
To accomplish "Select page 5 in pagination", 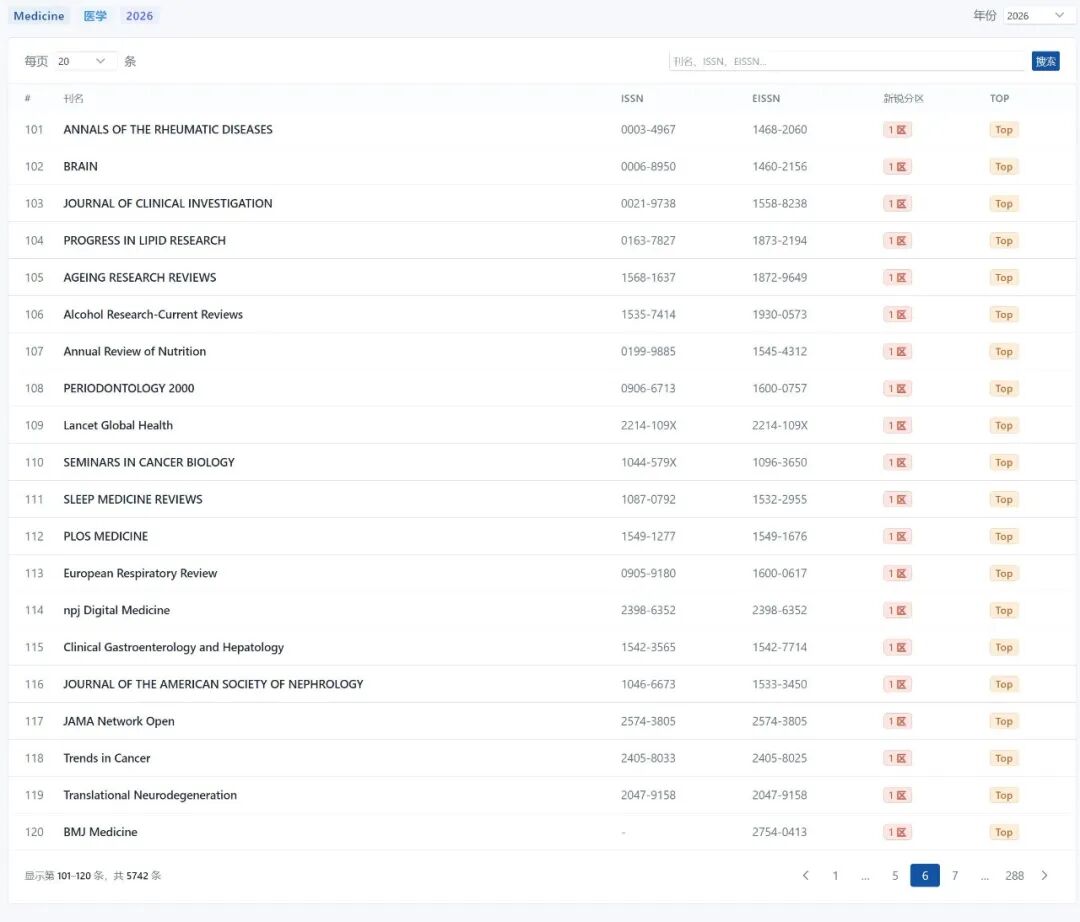I will [x=895, y=876].
